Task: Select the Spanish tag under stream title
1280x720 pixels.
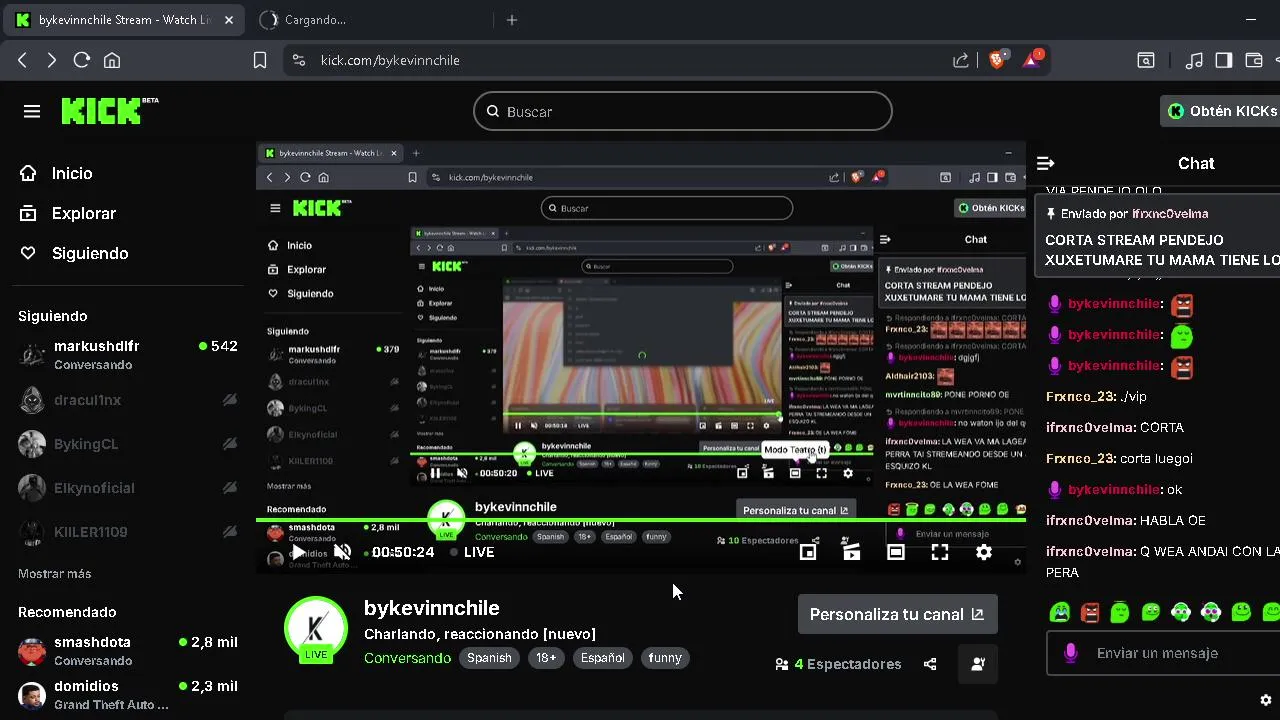Action: (x=489, y=658)
